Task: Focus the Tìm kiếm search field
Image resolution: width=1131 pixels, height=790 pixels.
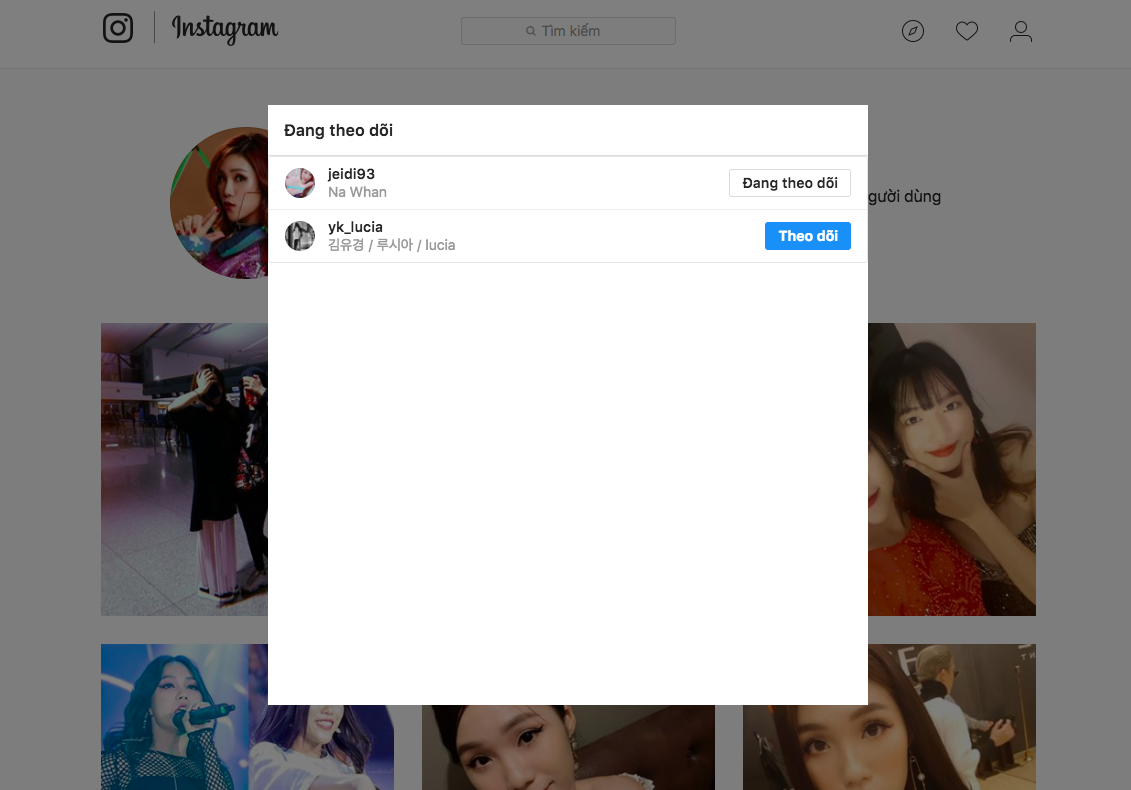Action: click(x=568, y=31)
